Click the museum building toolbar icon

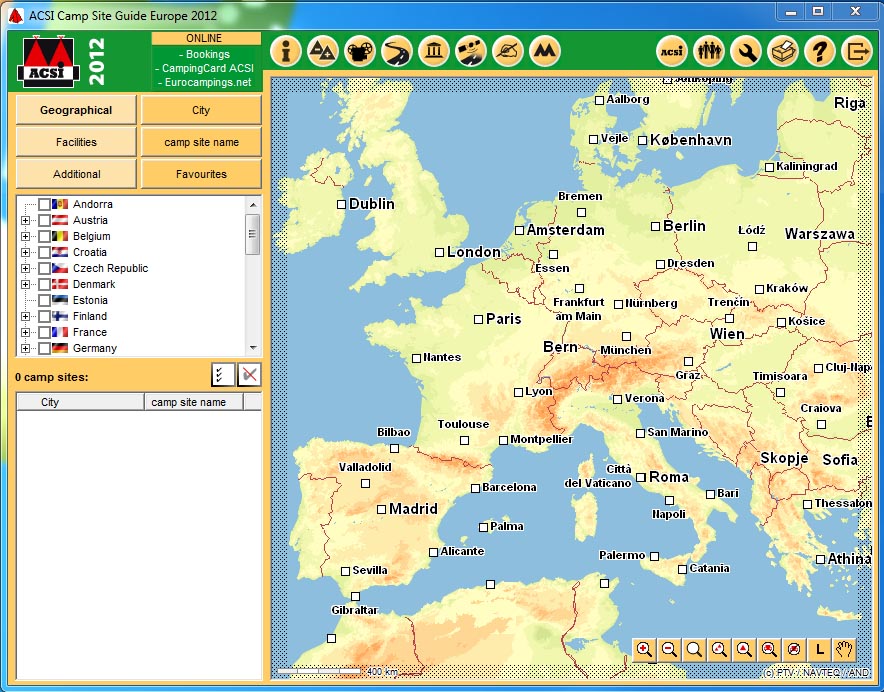[434, 51]
